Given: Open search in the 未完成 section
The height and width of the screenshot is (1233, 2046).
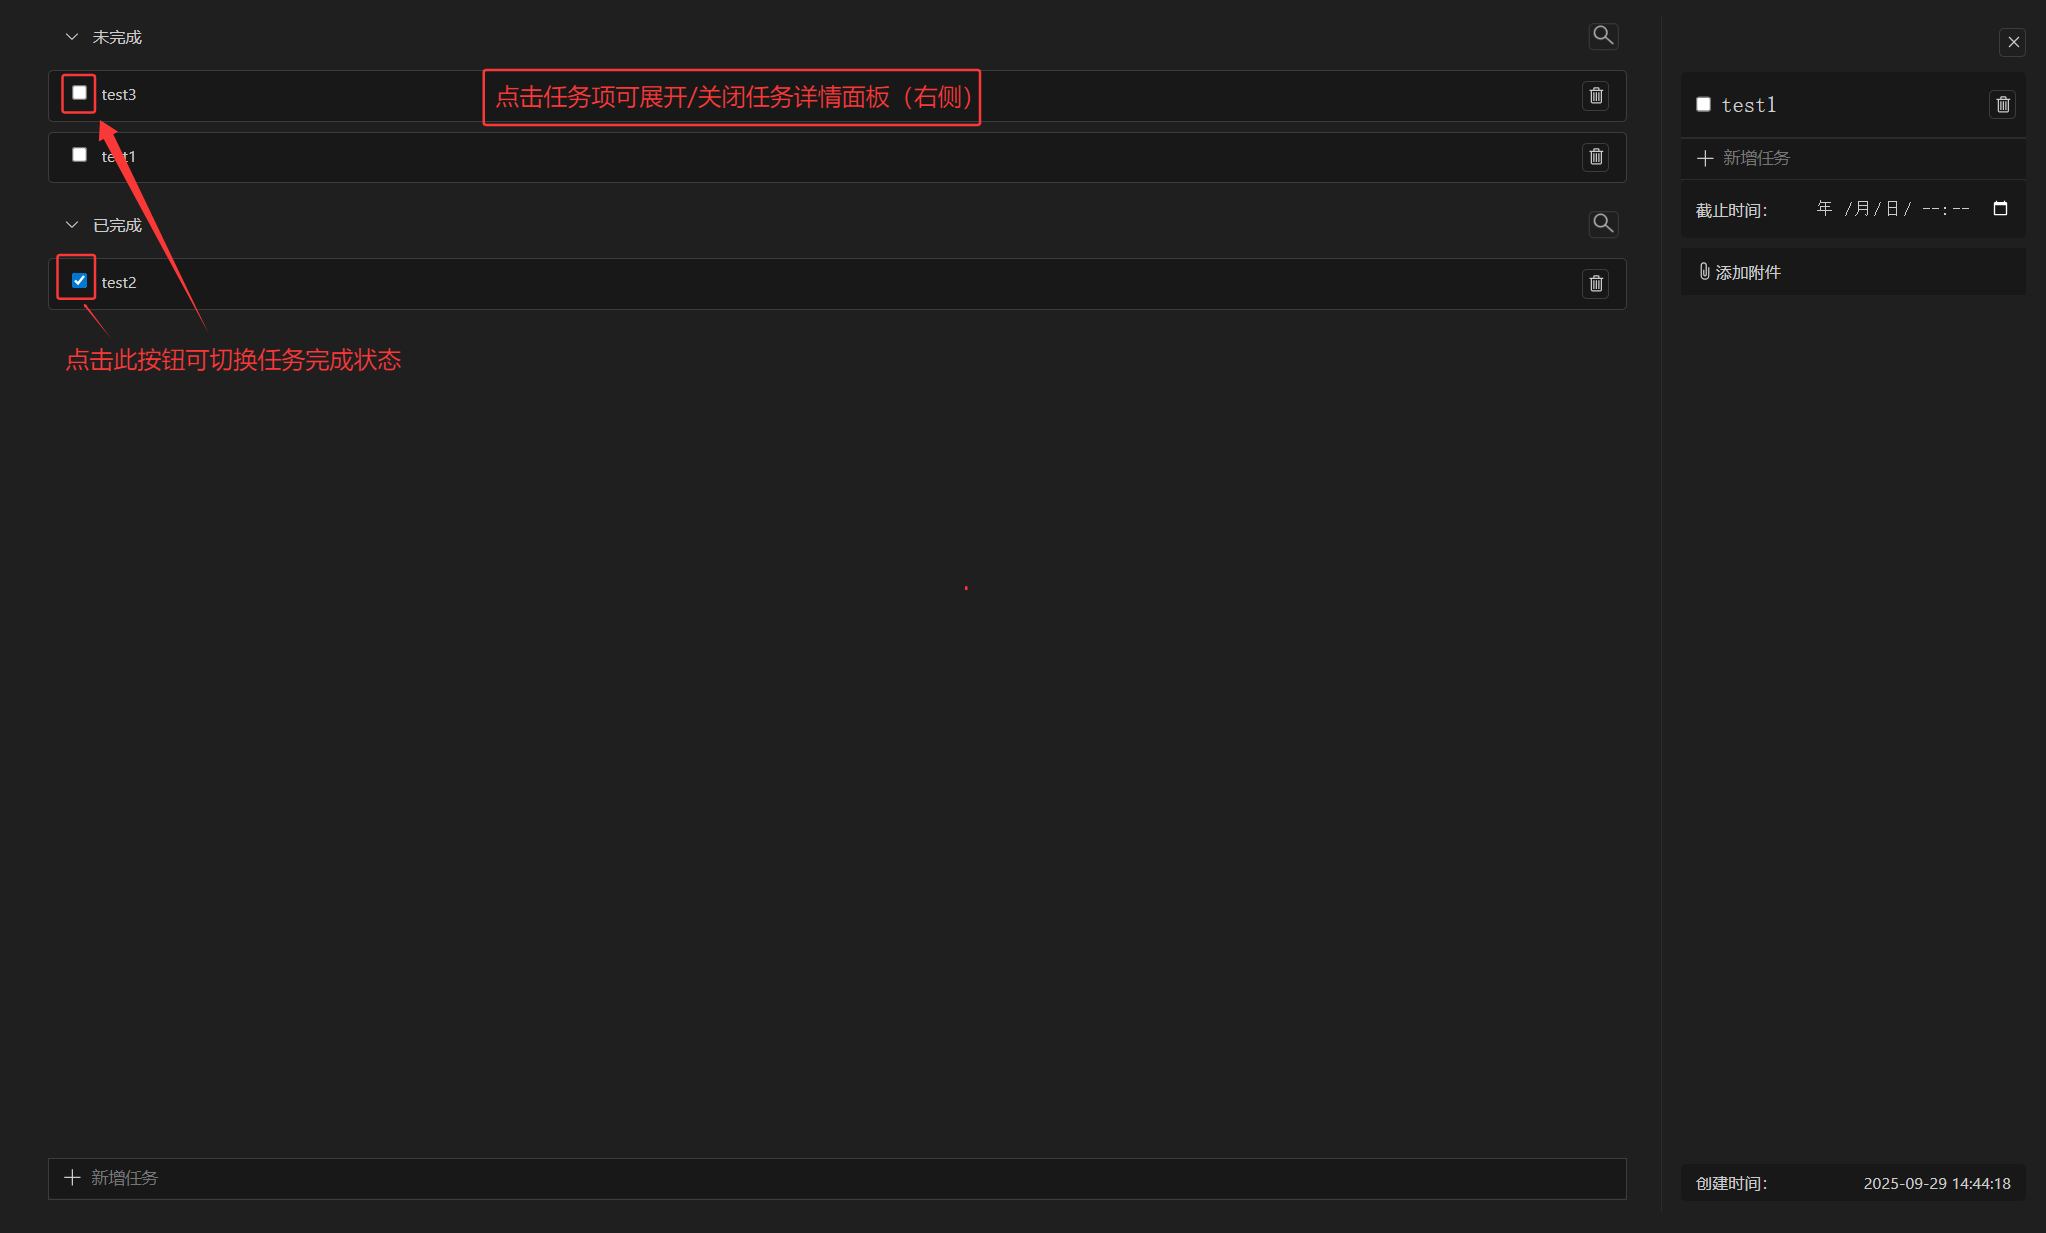Looking at the screenshot, I should point(1603,36).
